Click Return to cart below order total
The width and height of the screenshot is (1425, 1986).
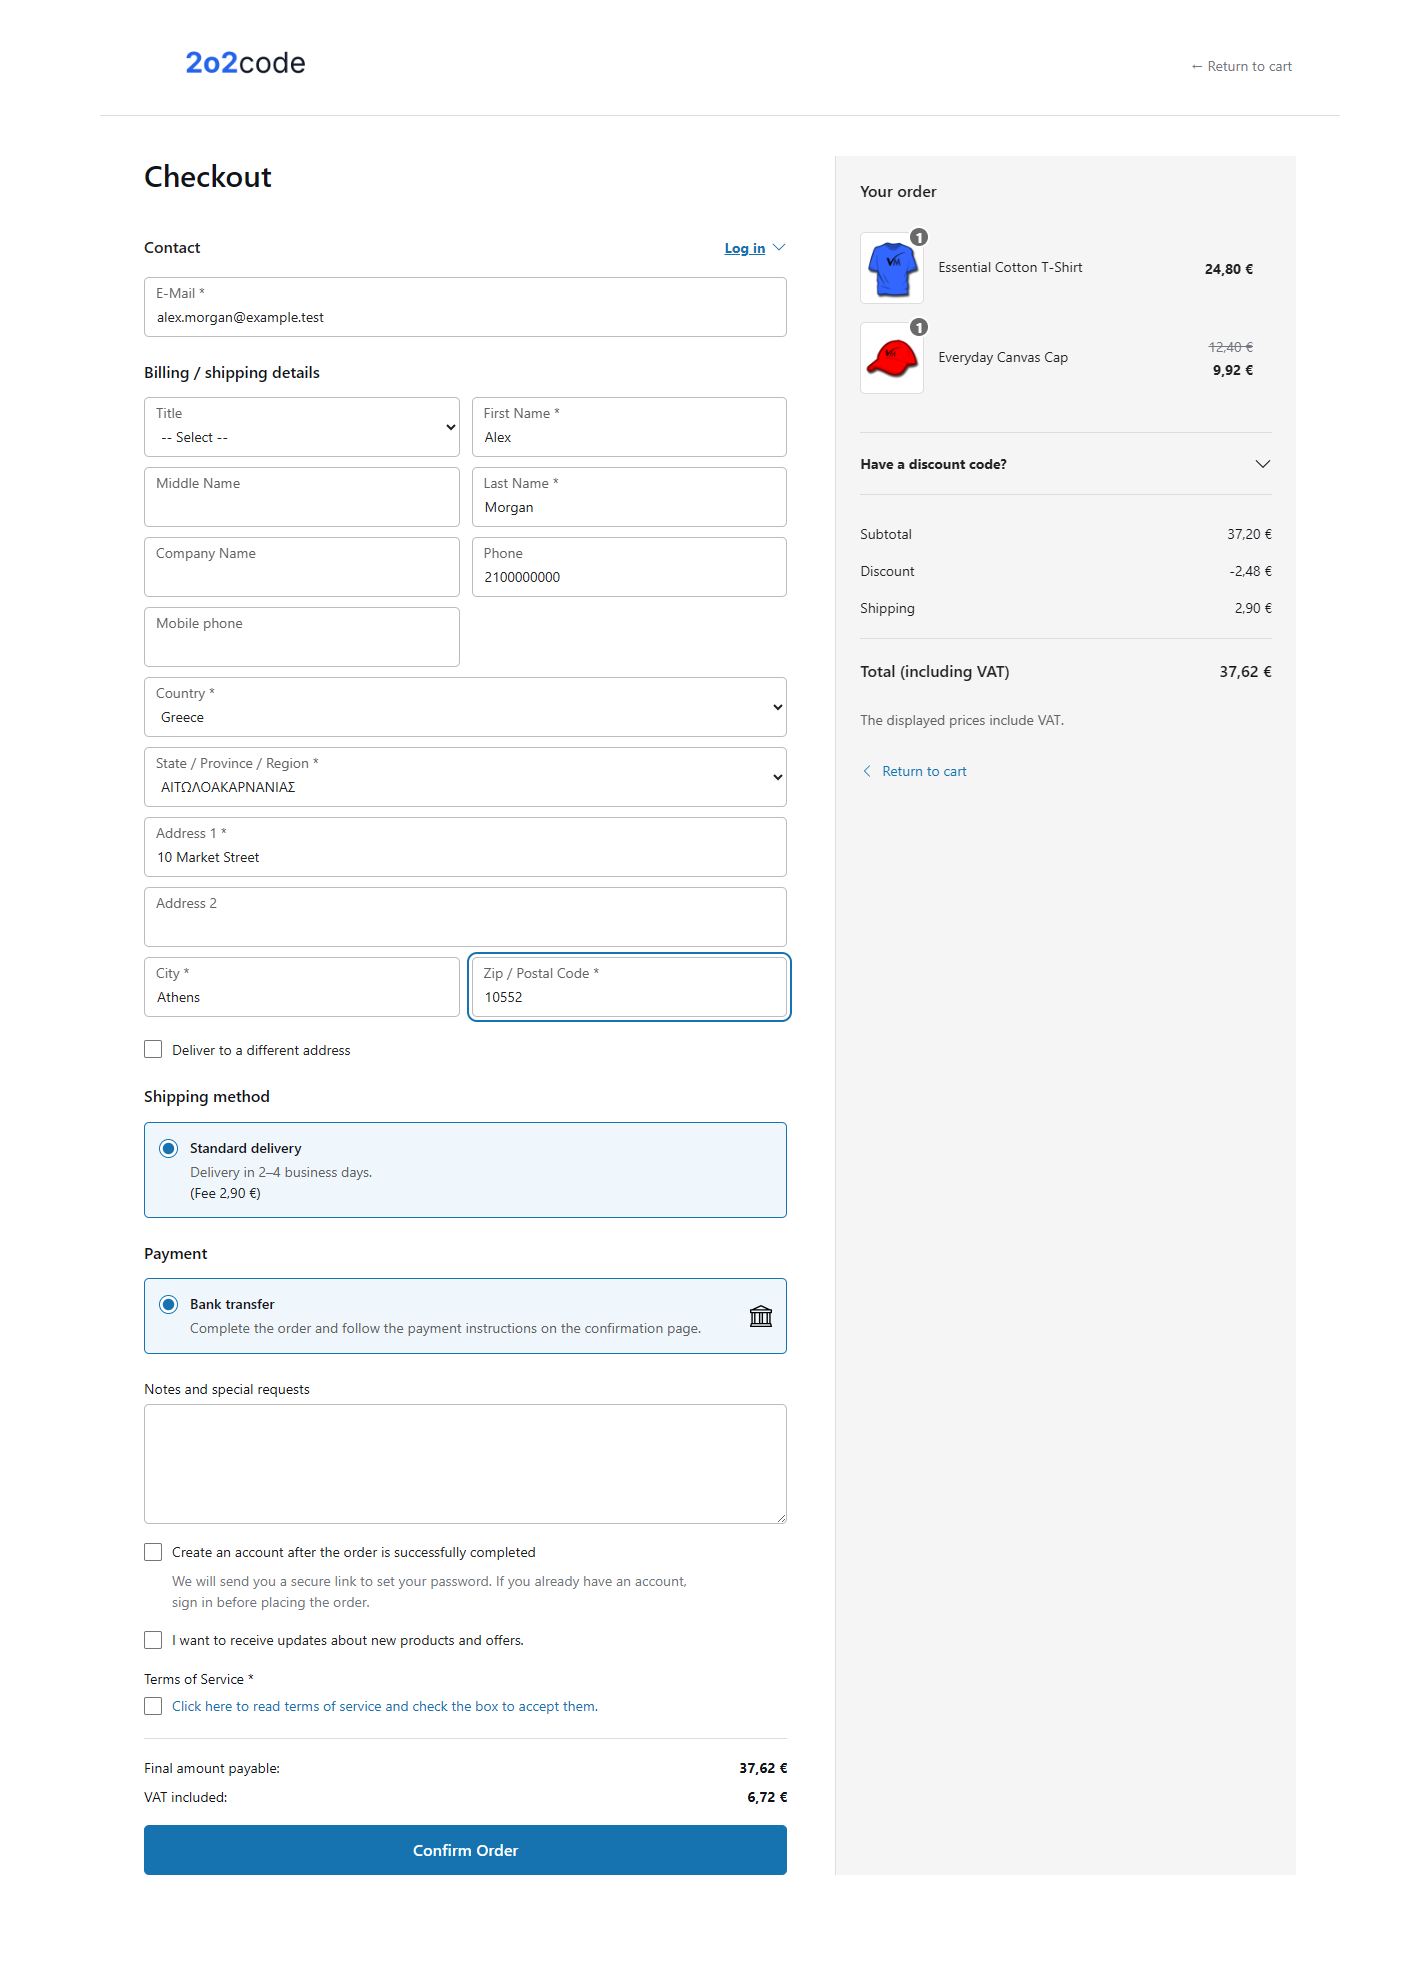click(x=924, y=771)
